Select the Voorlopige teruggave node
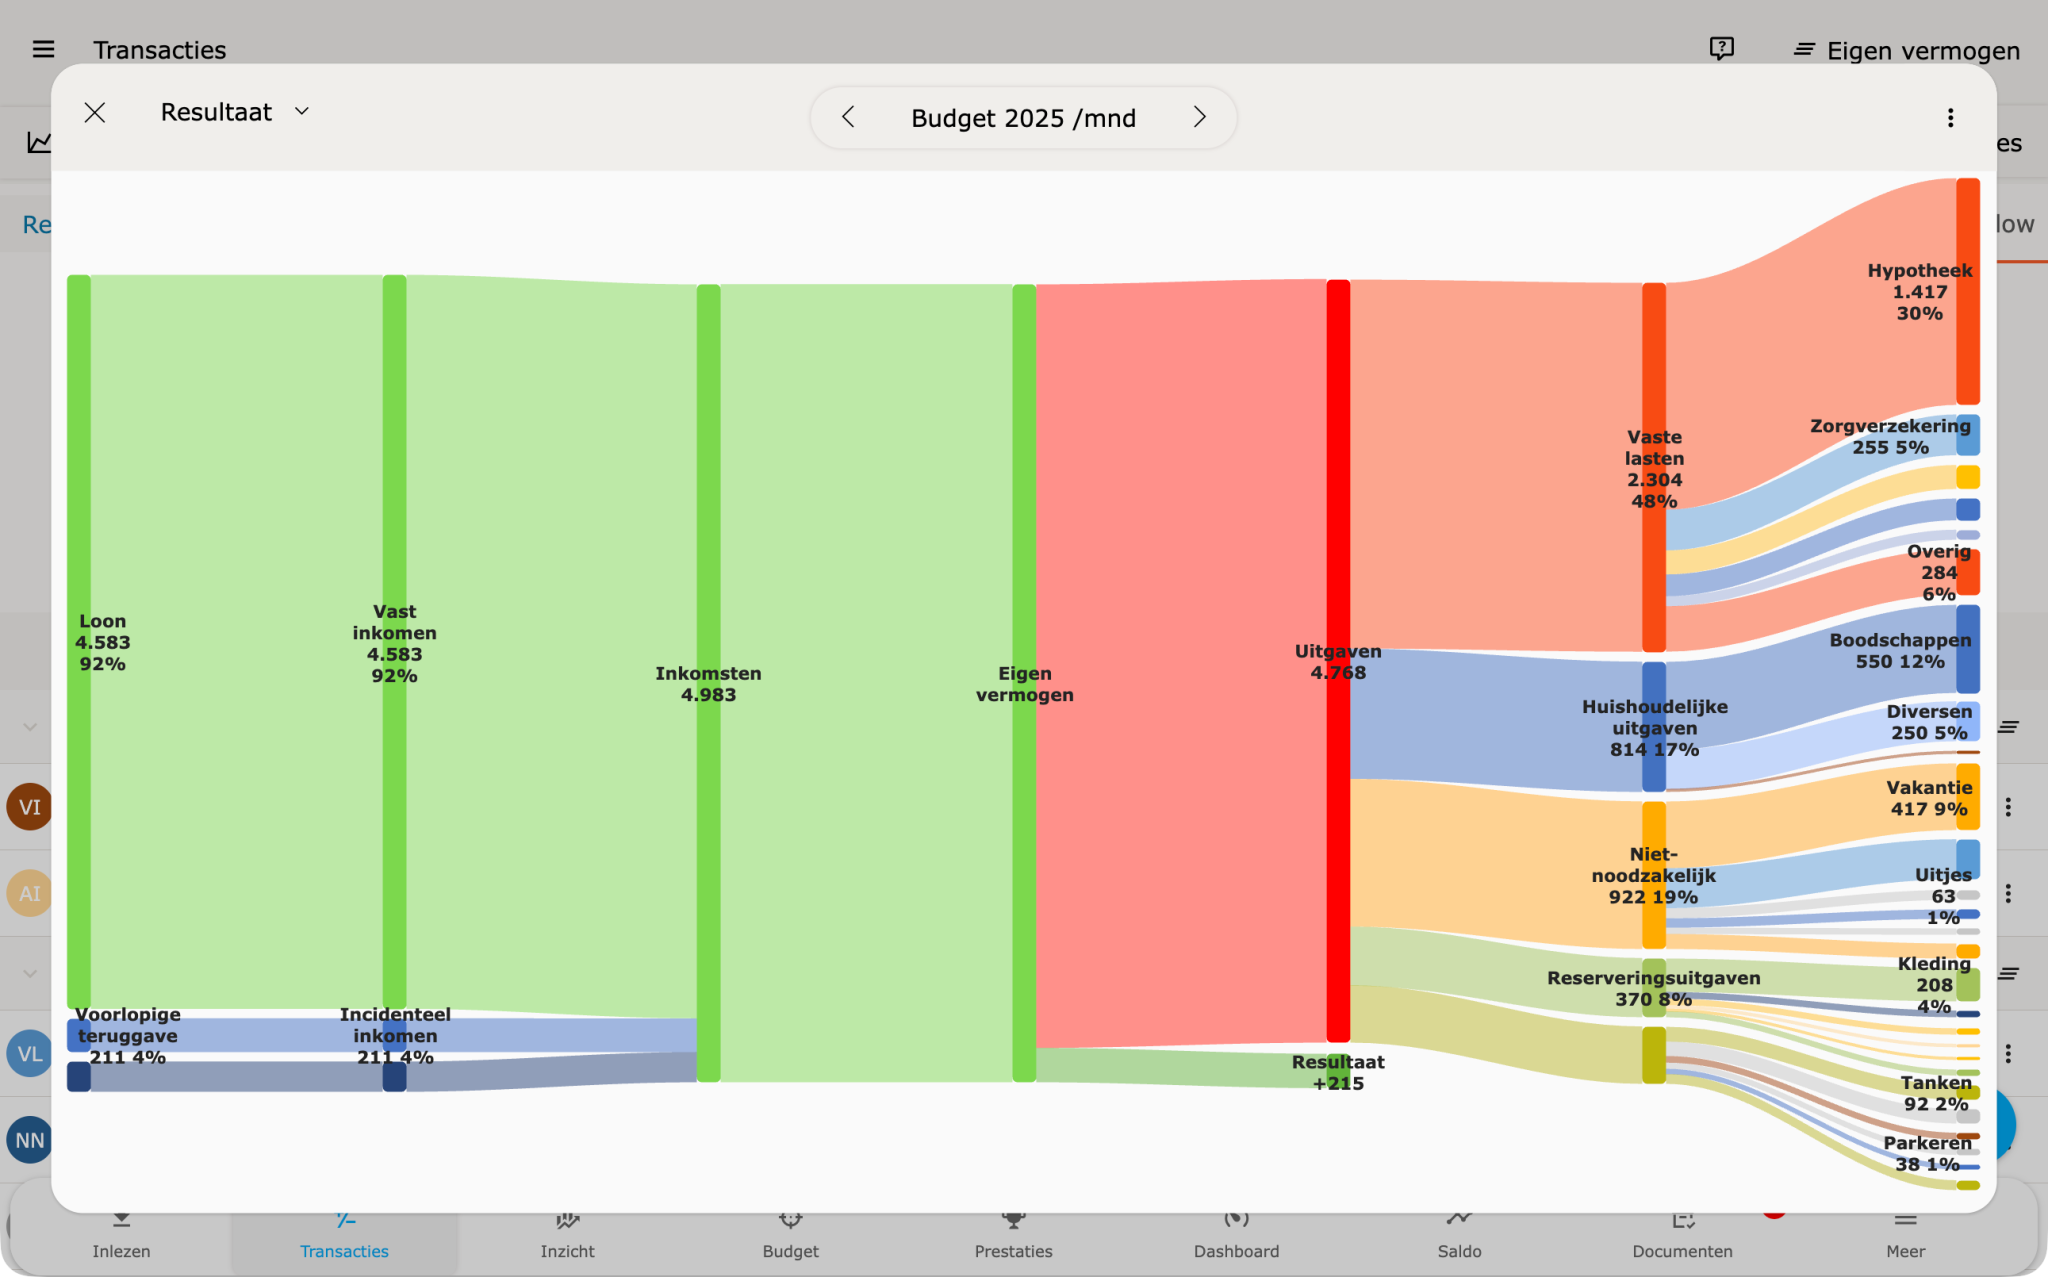 (x=79, y=1035)
